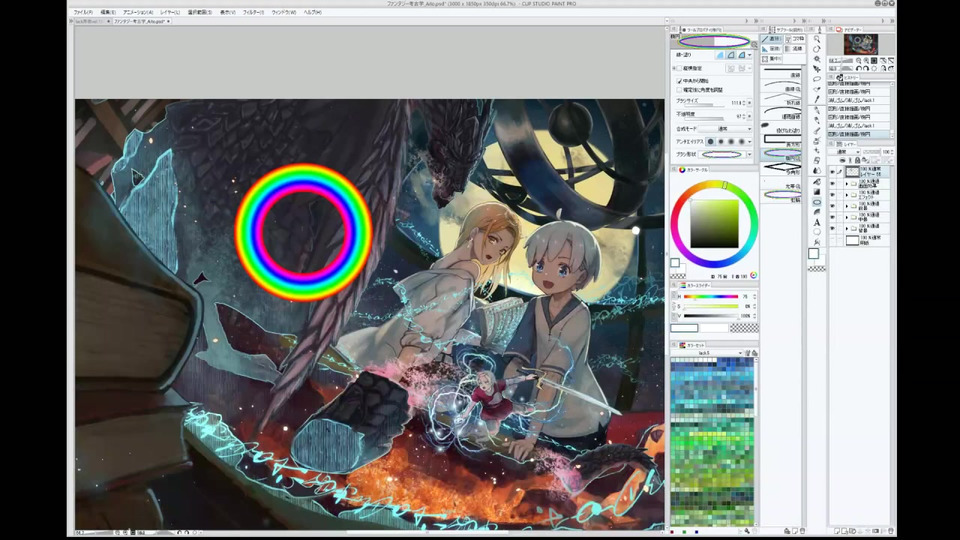Expand the second layer folder
960x540 pixels.
(x=847, y=184)
